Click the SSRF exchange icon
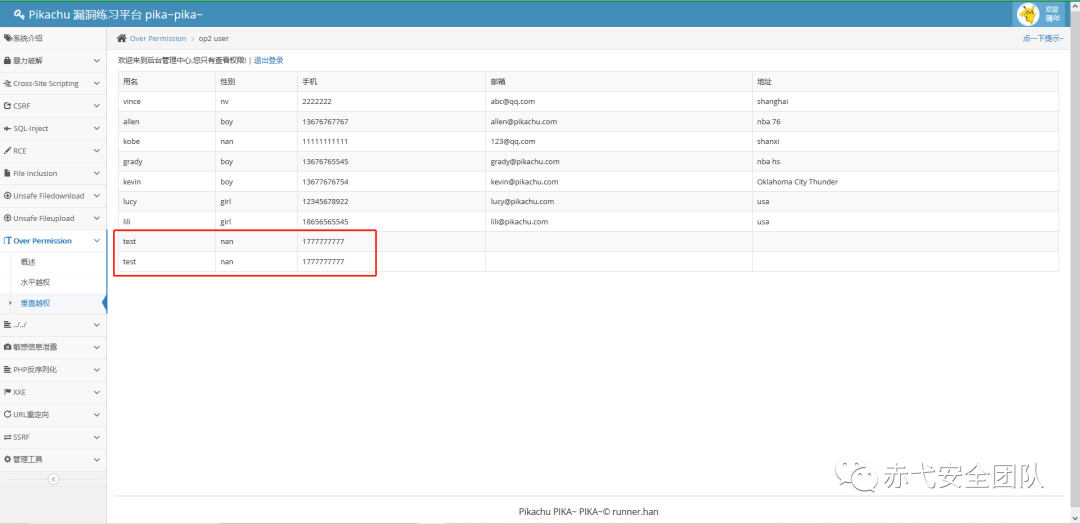The height and width of the screenshot is (524, 1080). tap(8, 437)
